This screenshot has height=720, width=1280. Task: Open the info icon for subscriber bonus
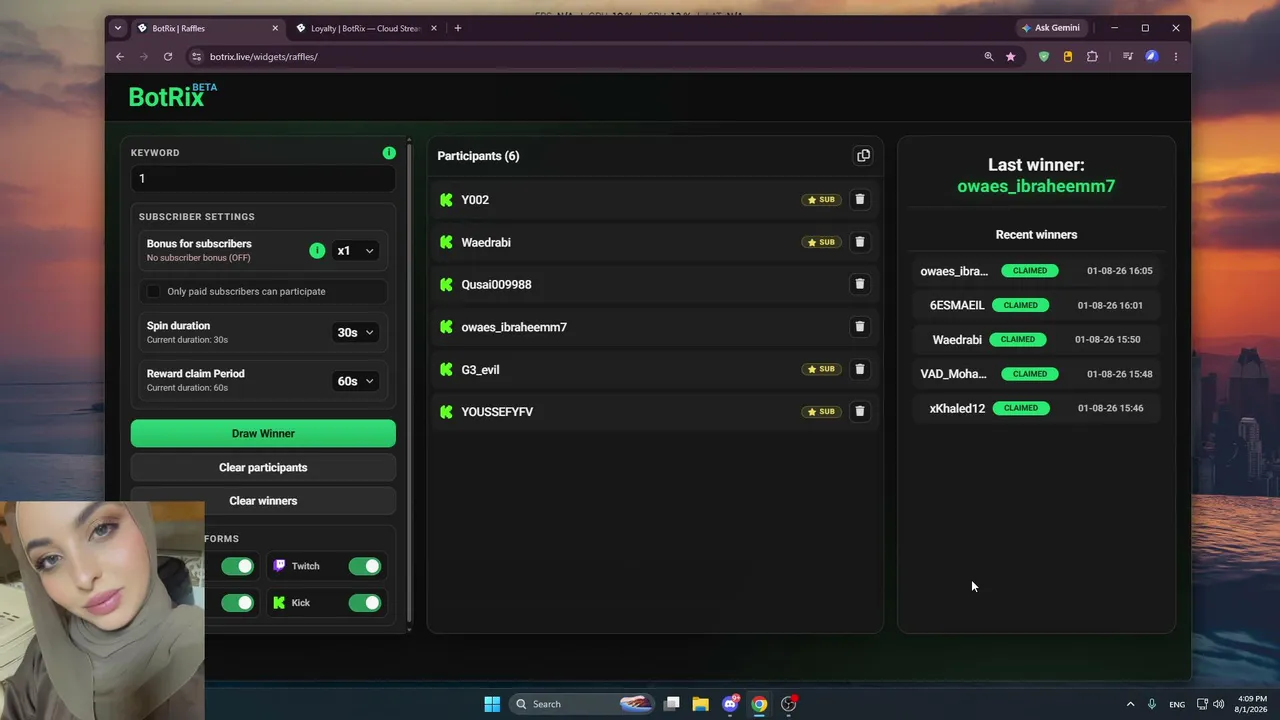tap(317, 251)
